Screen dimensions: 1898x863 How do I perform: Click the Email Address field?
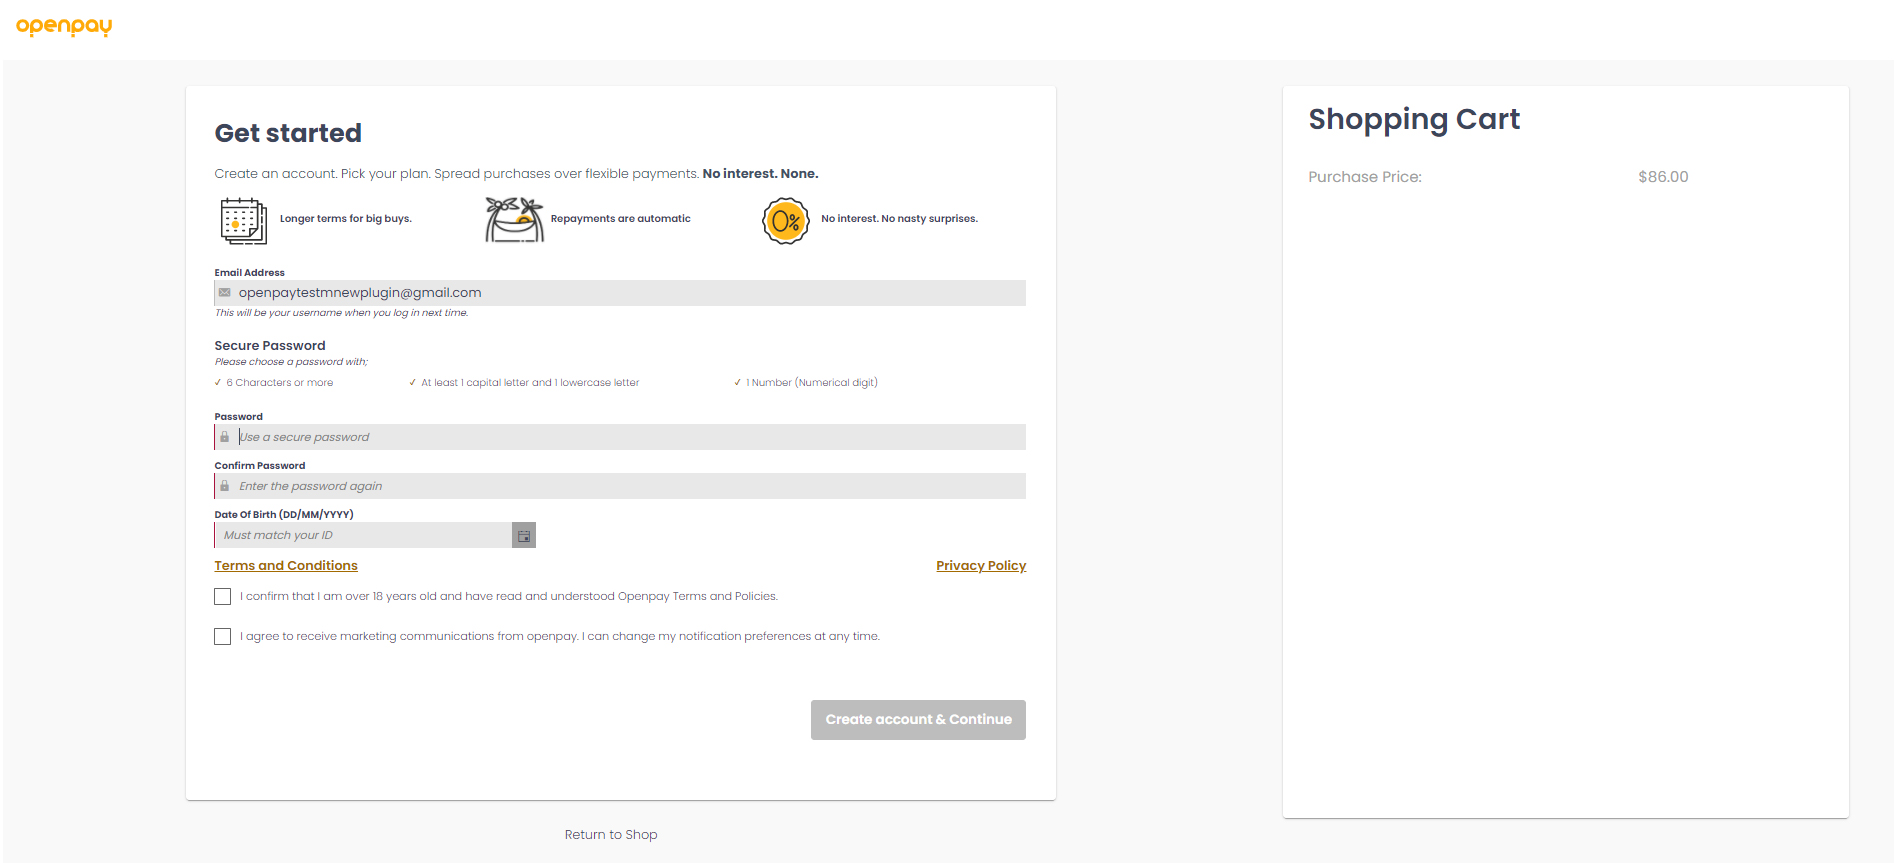coord(620,293)
